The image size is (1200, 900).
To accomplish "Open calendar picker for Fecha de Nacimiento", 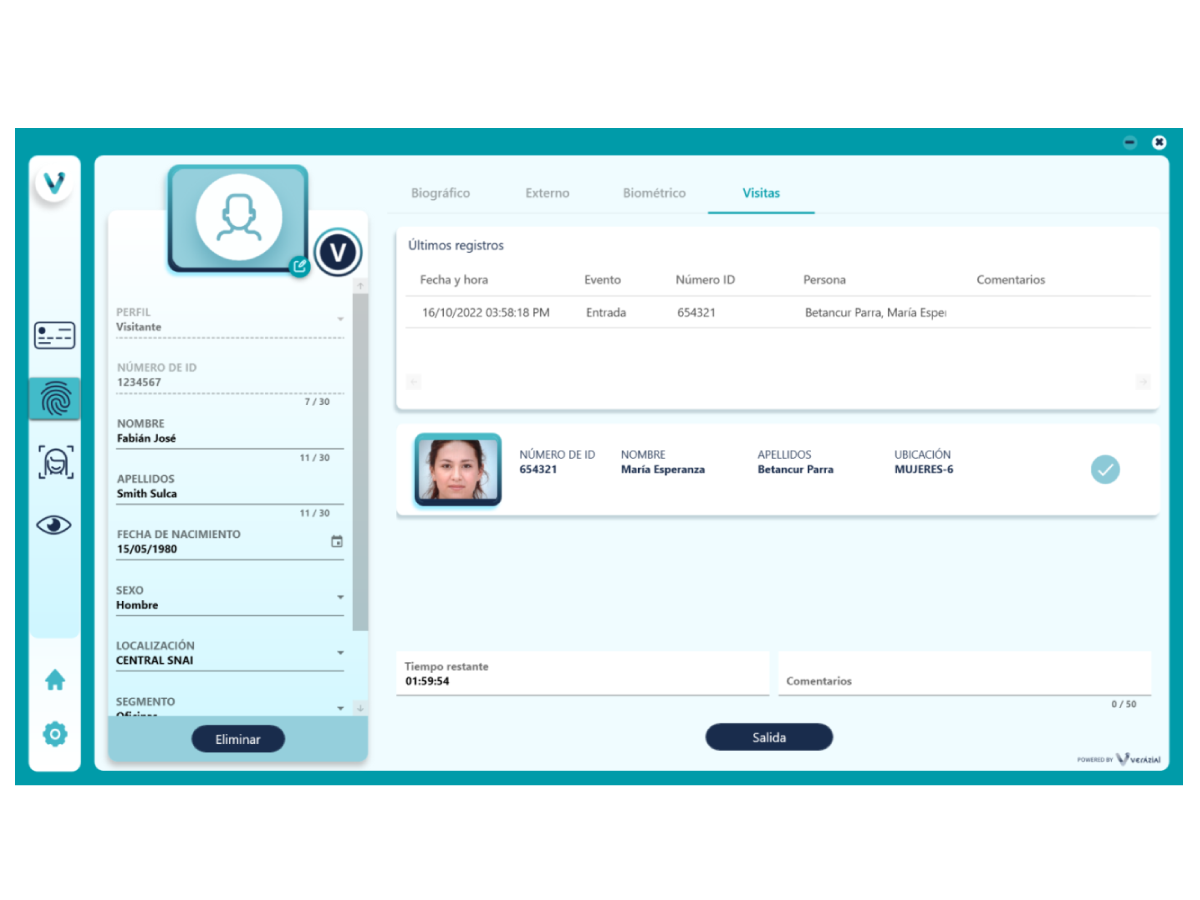I will tap(337, 541).
